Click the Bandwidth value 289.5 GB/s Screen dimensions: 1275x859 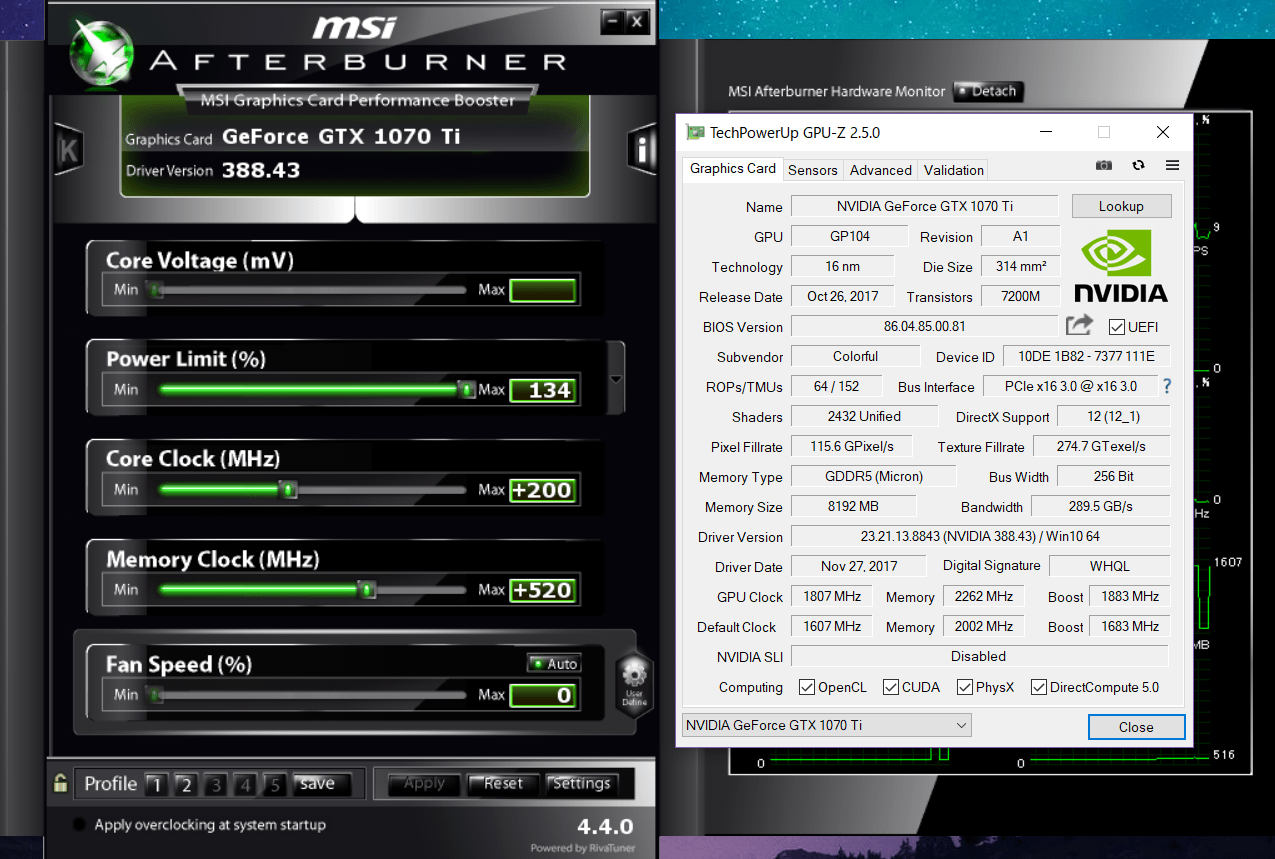(1100, 506)
